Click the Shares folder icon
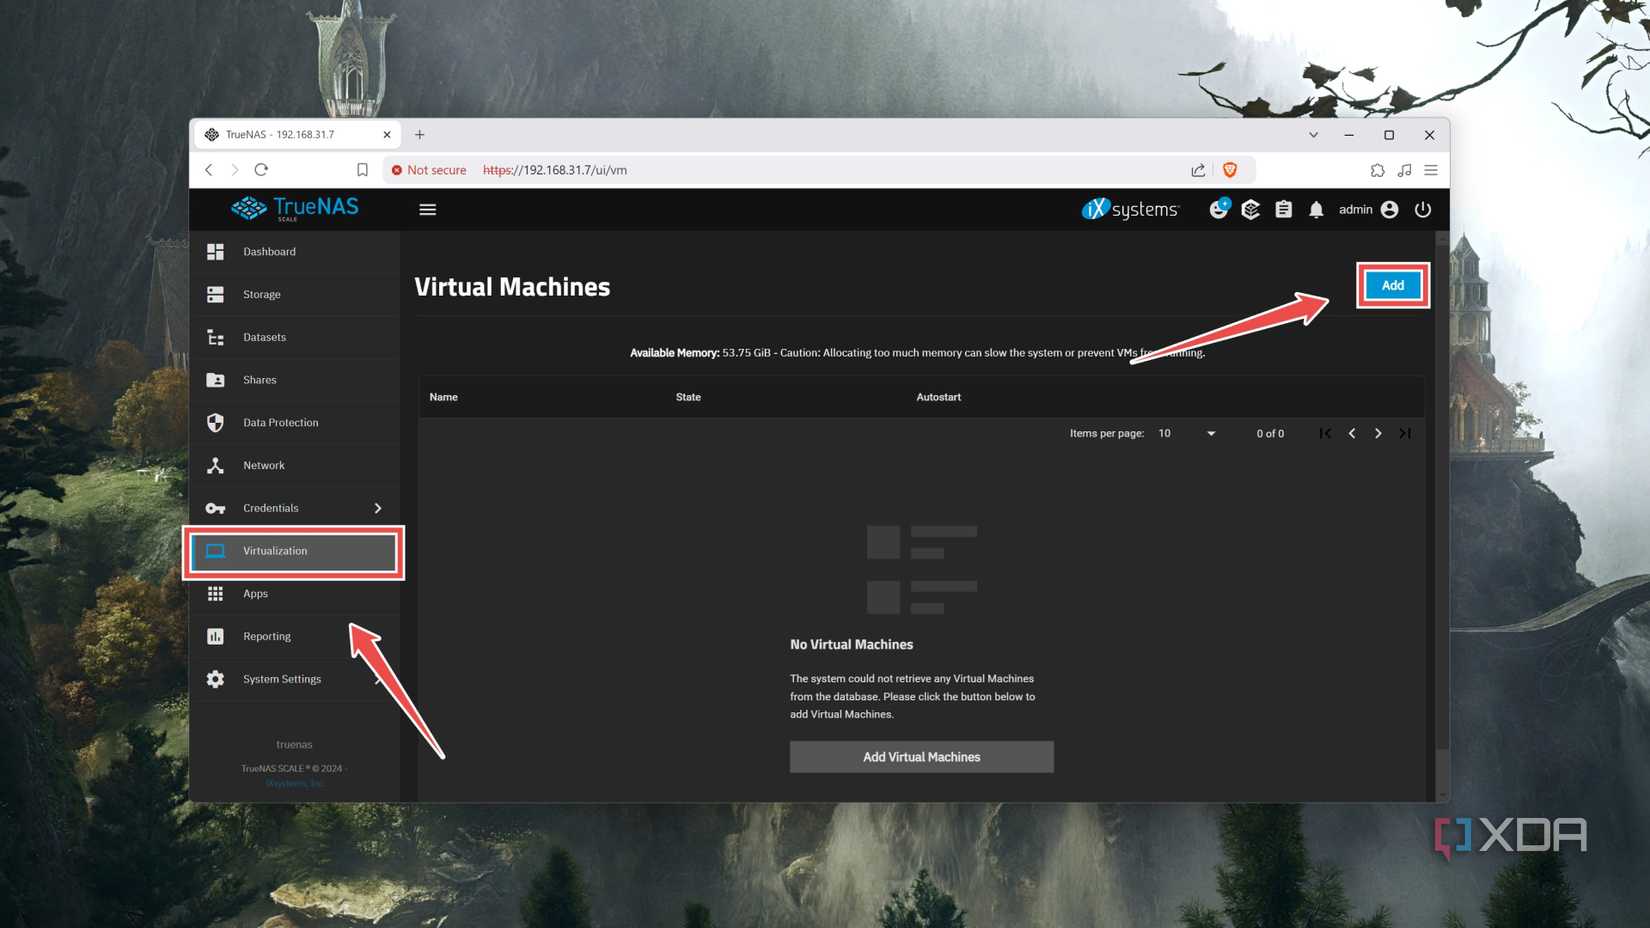 (215, 380)
